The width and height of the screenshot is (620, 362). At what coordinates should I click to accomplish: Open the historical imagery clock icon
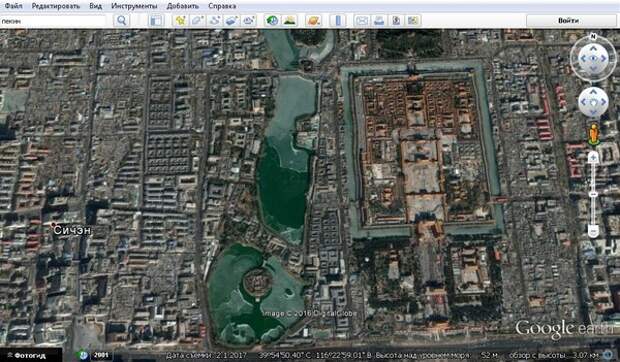272,21
